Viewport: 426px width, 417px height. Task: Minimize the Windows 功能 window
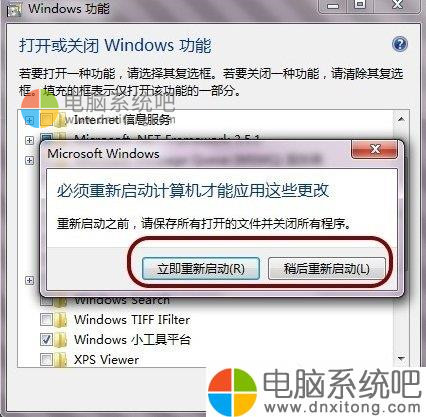coord(333,6)
